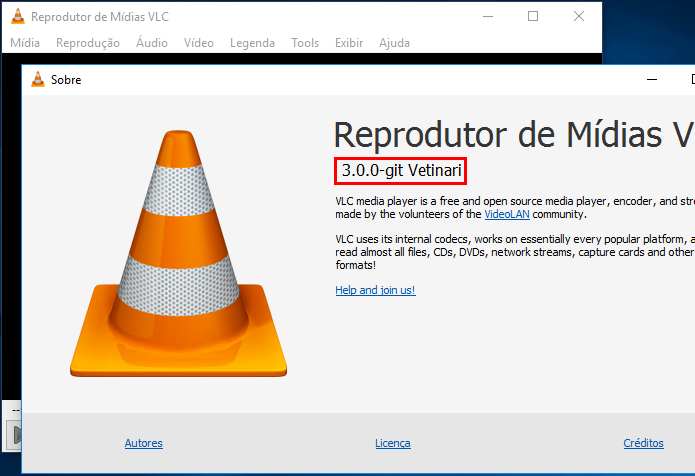Open the Legenda menu

click(x=252, y=43)
